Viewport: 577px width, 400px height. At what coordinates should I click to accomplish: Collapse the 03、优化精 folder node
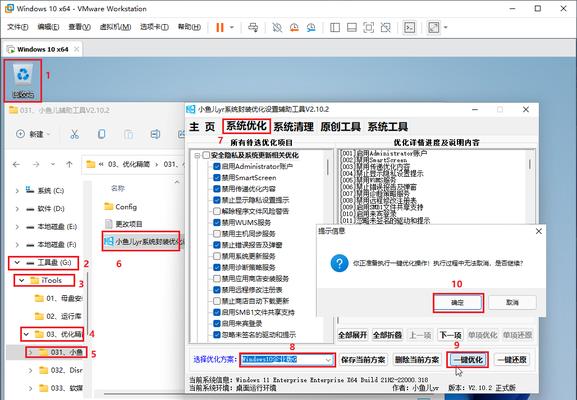26,334
